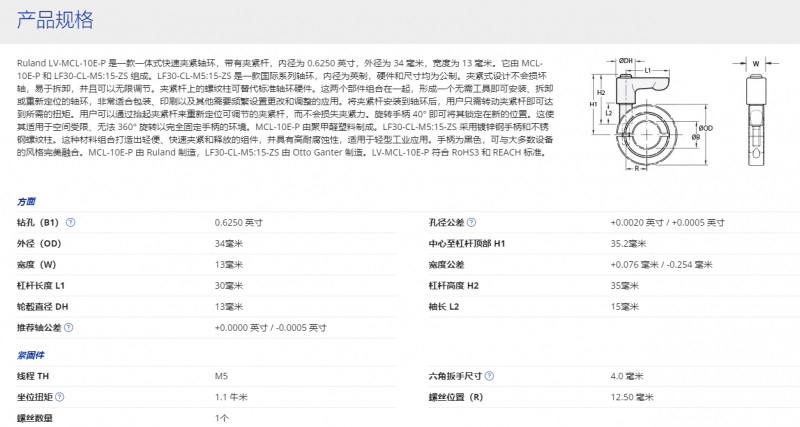Select the 螺丝位置 (R) label

pyautogui.click(x=456, y=397)
